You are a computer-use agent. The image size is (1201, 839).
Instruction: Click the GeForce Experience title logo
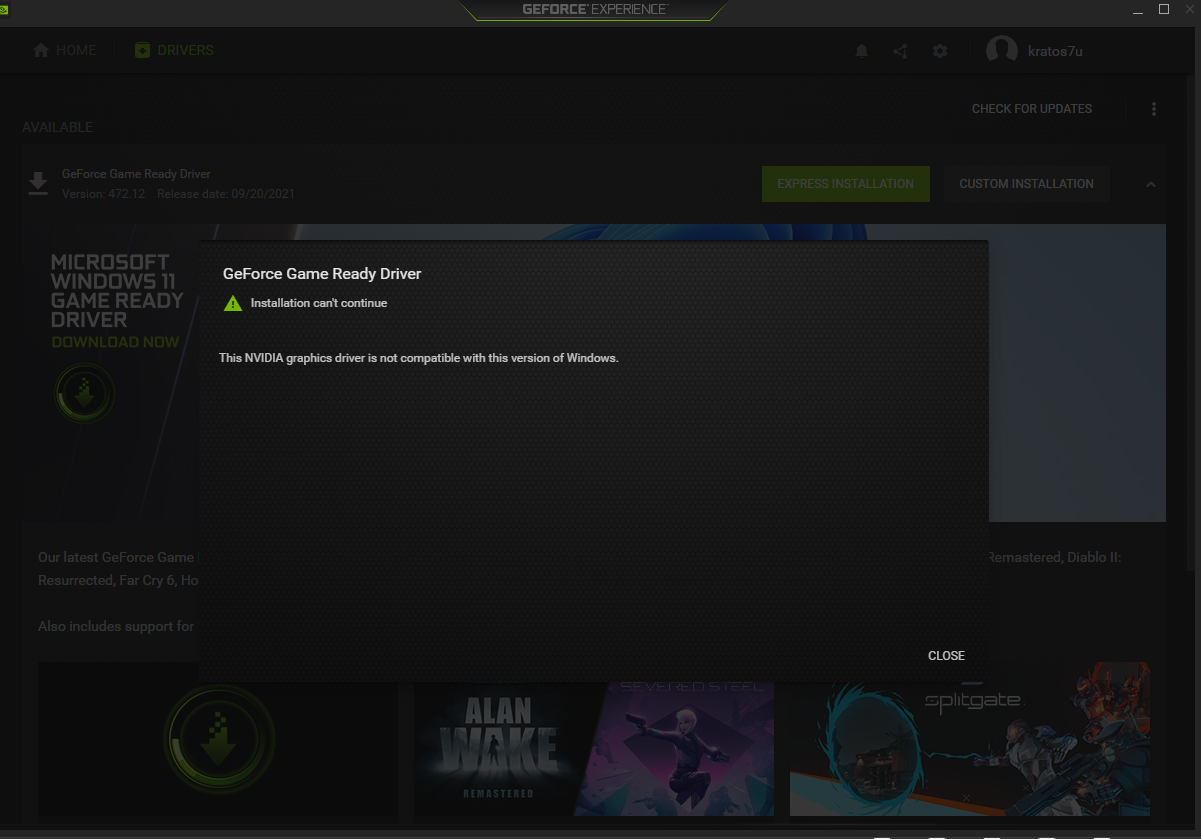click(594, 9)
